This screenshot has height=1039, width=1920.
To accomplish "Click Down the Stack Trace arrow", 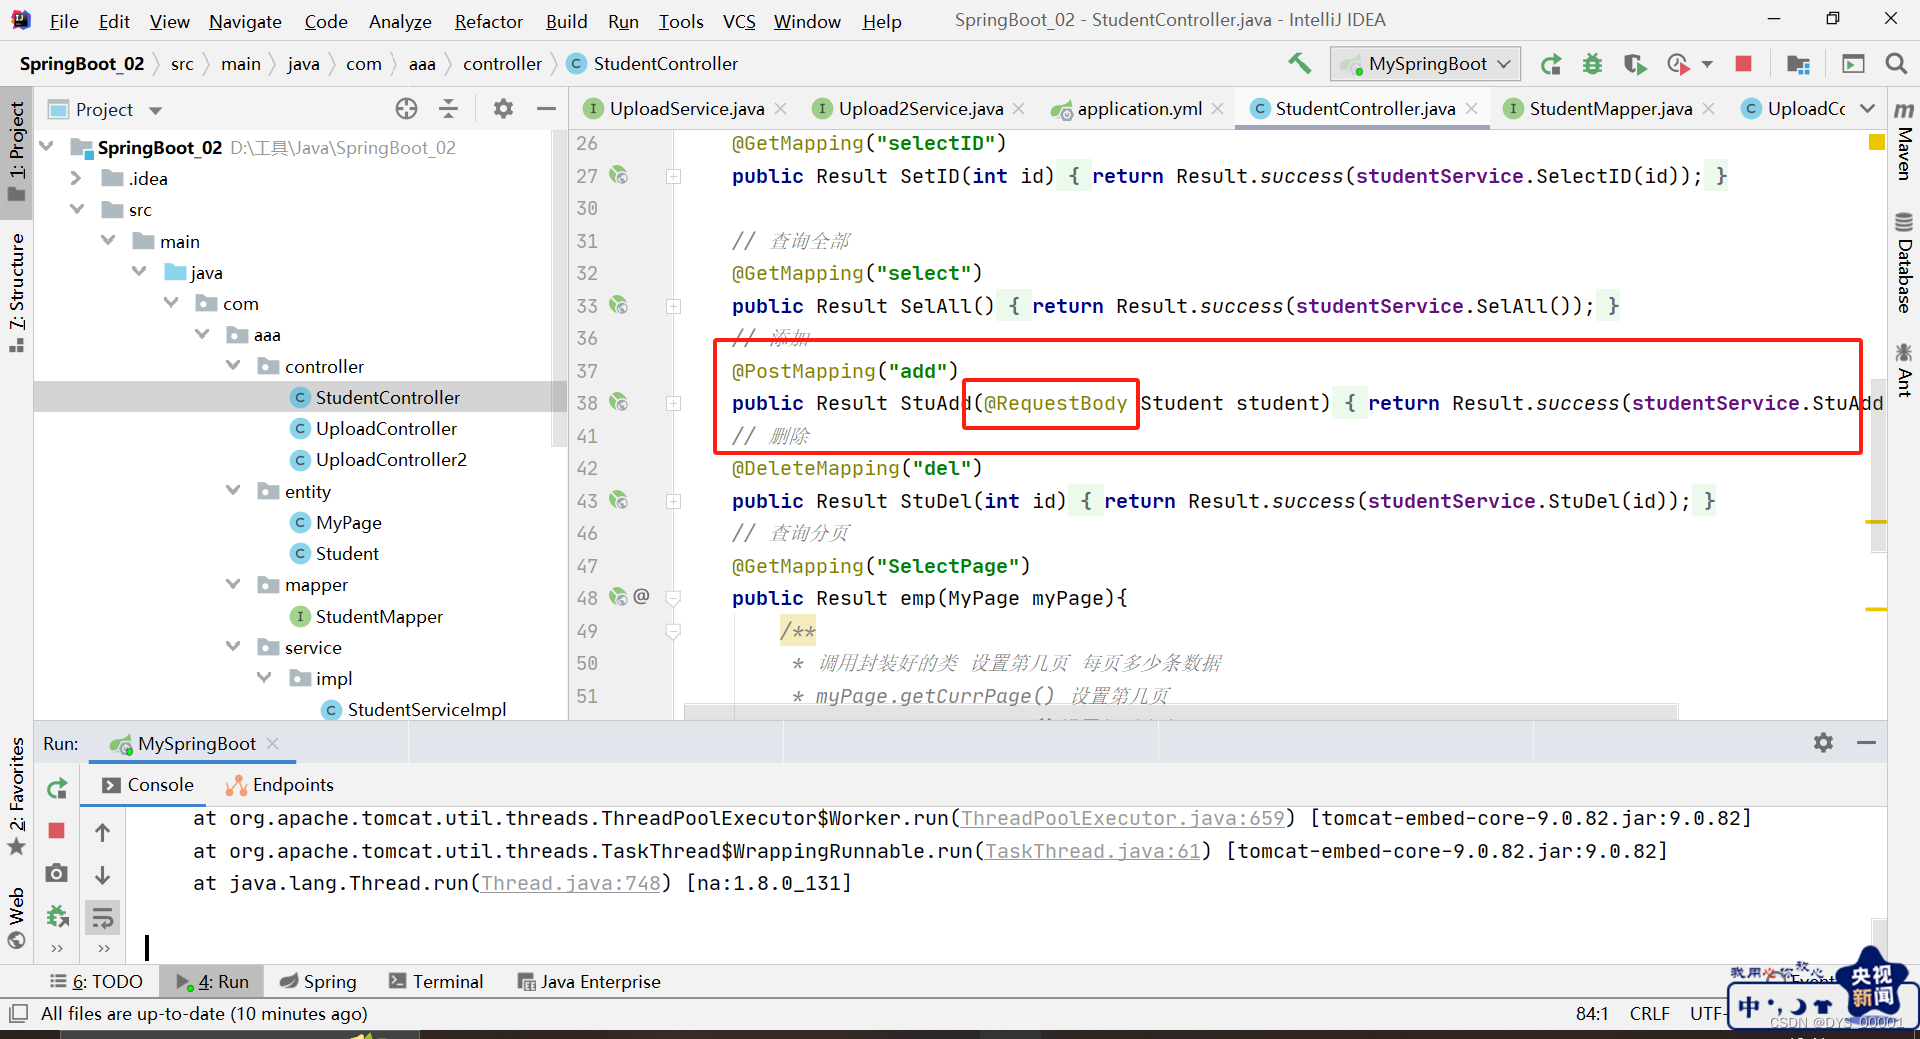I will pos(102,875).
